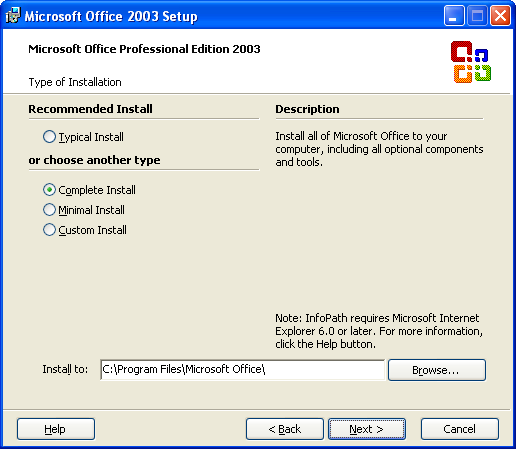The height and width of the screenshot is (449, 516).
Task: Click the 'Install all of Microsoft Office' description text
Action: point(379,149)
